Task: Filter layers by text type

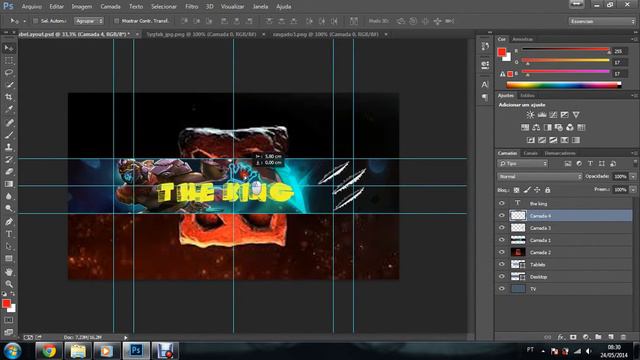Action: pyautogui.click(x=590, y=164)
